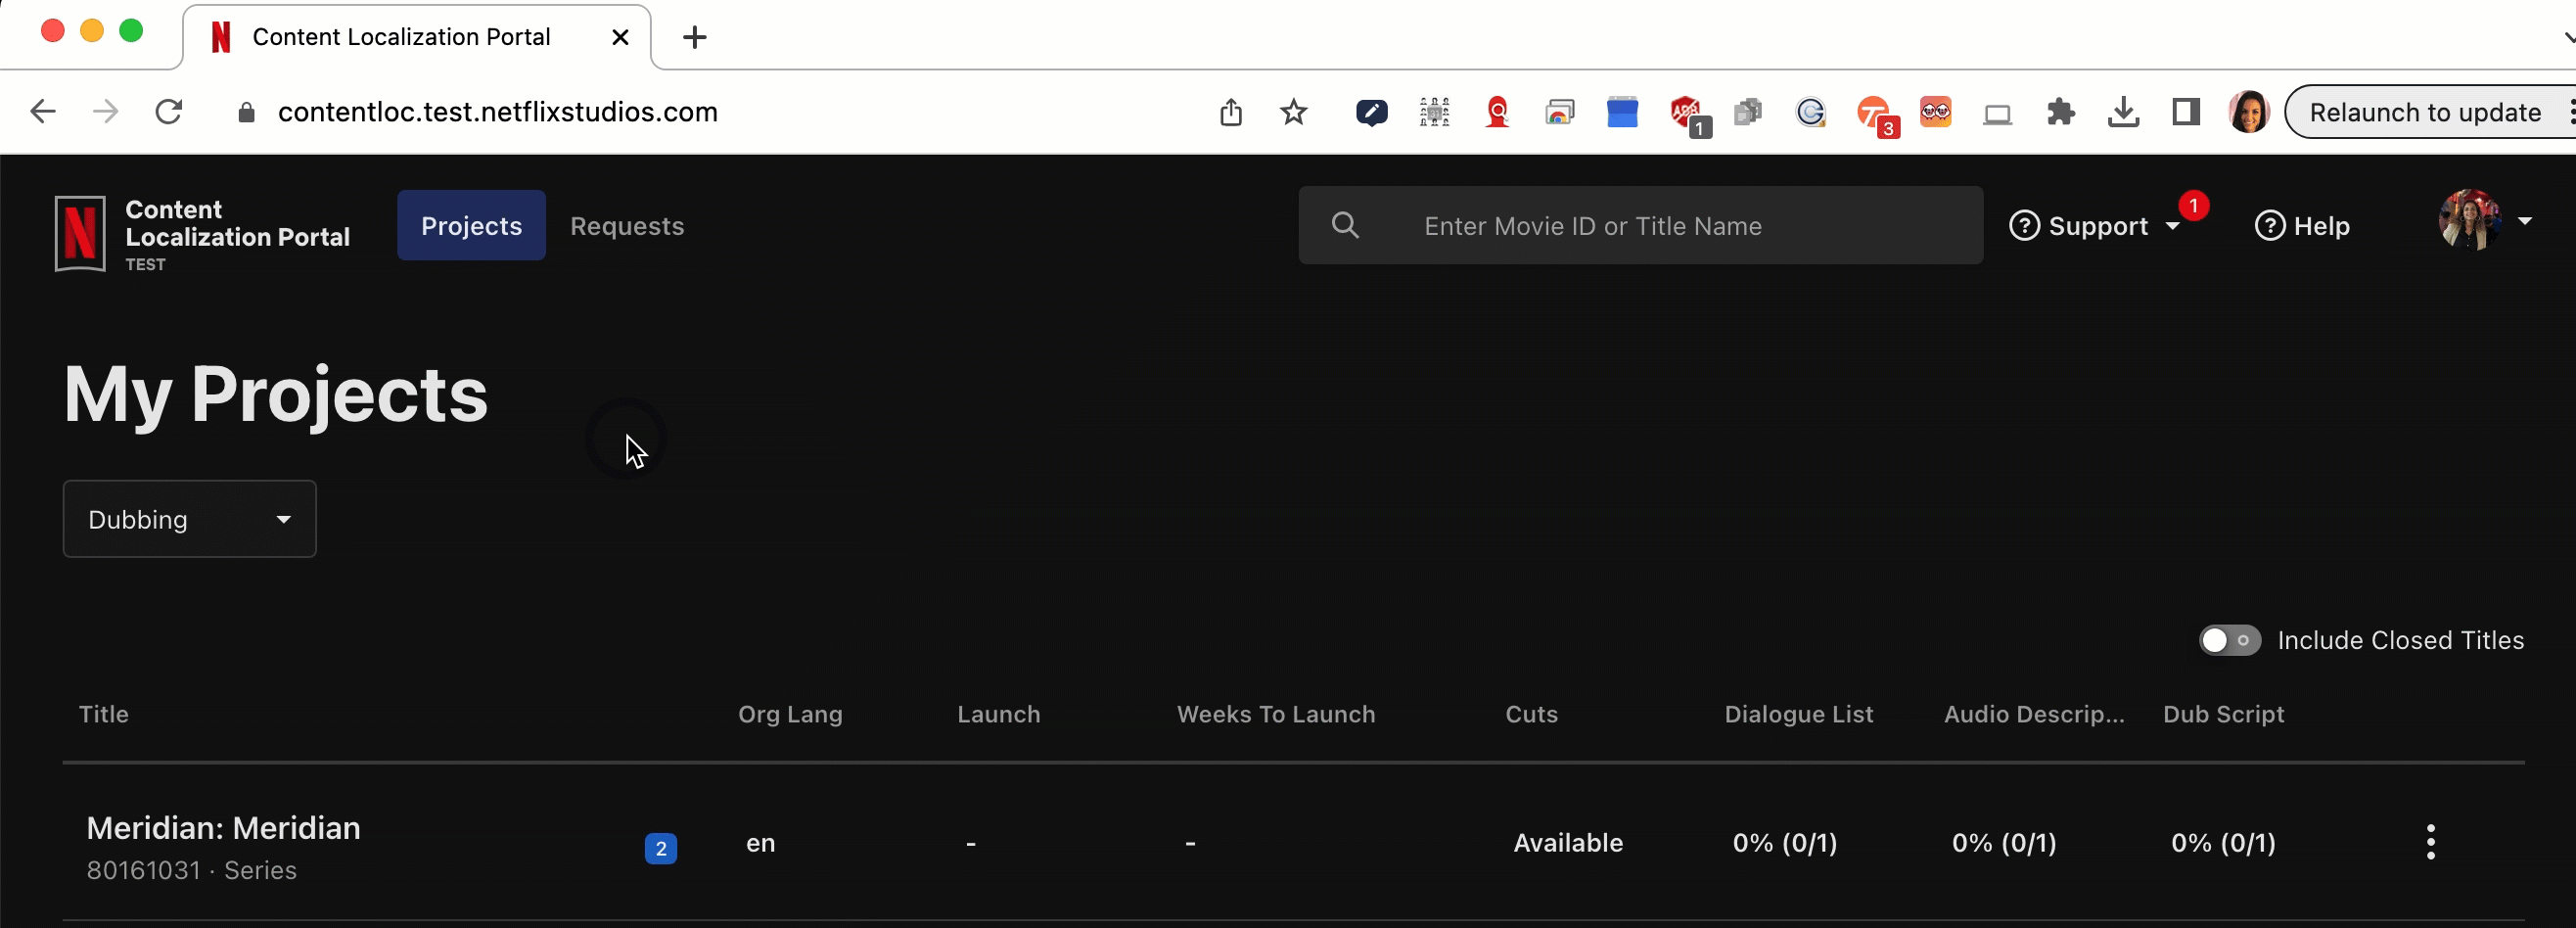Click the Dub Script 0% (0/1) value
This screenshot has height=928, width=2576.
[x=2223, y=843]
